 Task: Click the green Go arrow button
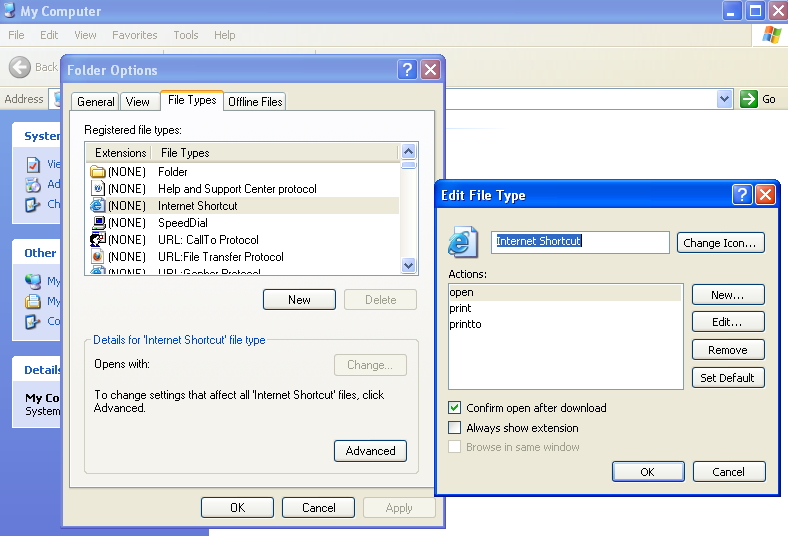coord(748,99)
